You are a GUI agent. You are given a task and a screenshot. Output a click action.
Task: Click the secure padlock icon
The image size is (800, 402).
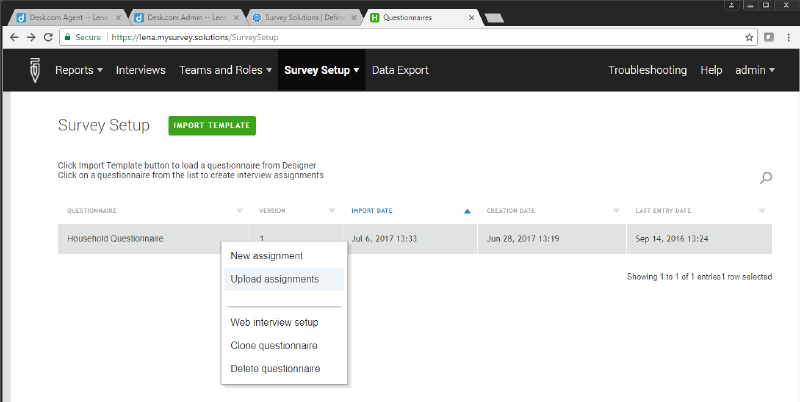tap(69, 37)
